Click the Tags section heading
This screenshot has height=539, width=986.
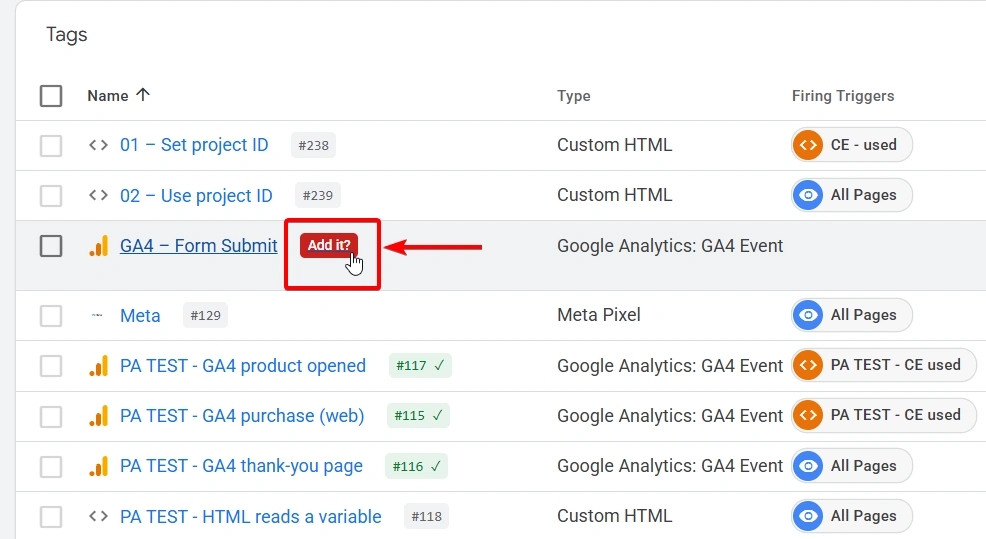67,35
